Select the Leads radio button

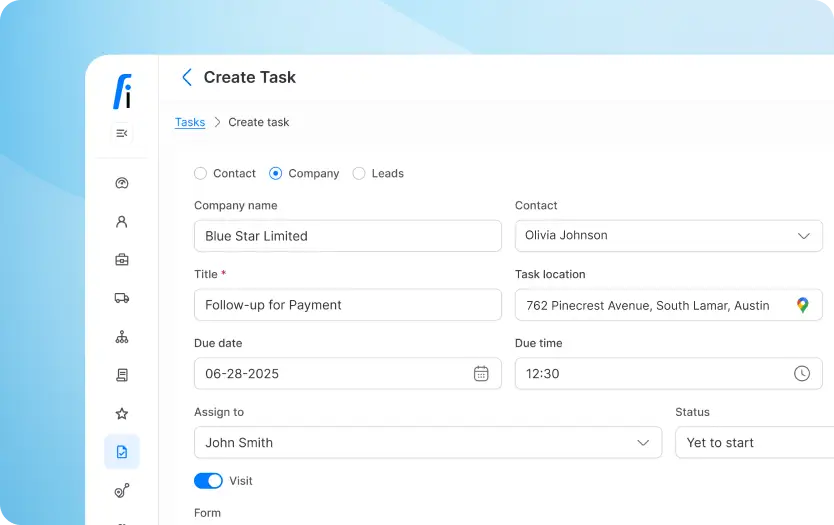359,173
